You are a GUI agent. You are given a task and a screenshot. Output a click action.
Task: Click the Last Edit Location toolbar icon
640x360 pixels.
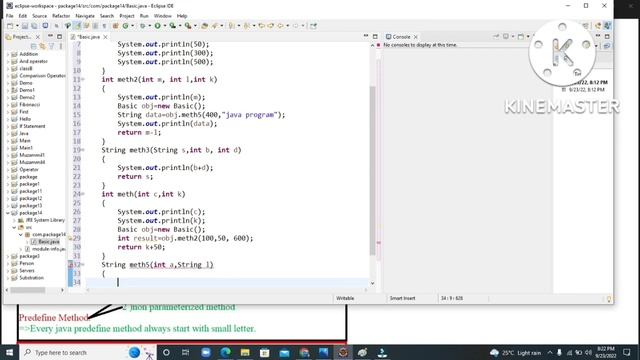click(261, 26)
